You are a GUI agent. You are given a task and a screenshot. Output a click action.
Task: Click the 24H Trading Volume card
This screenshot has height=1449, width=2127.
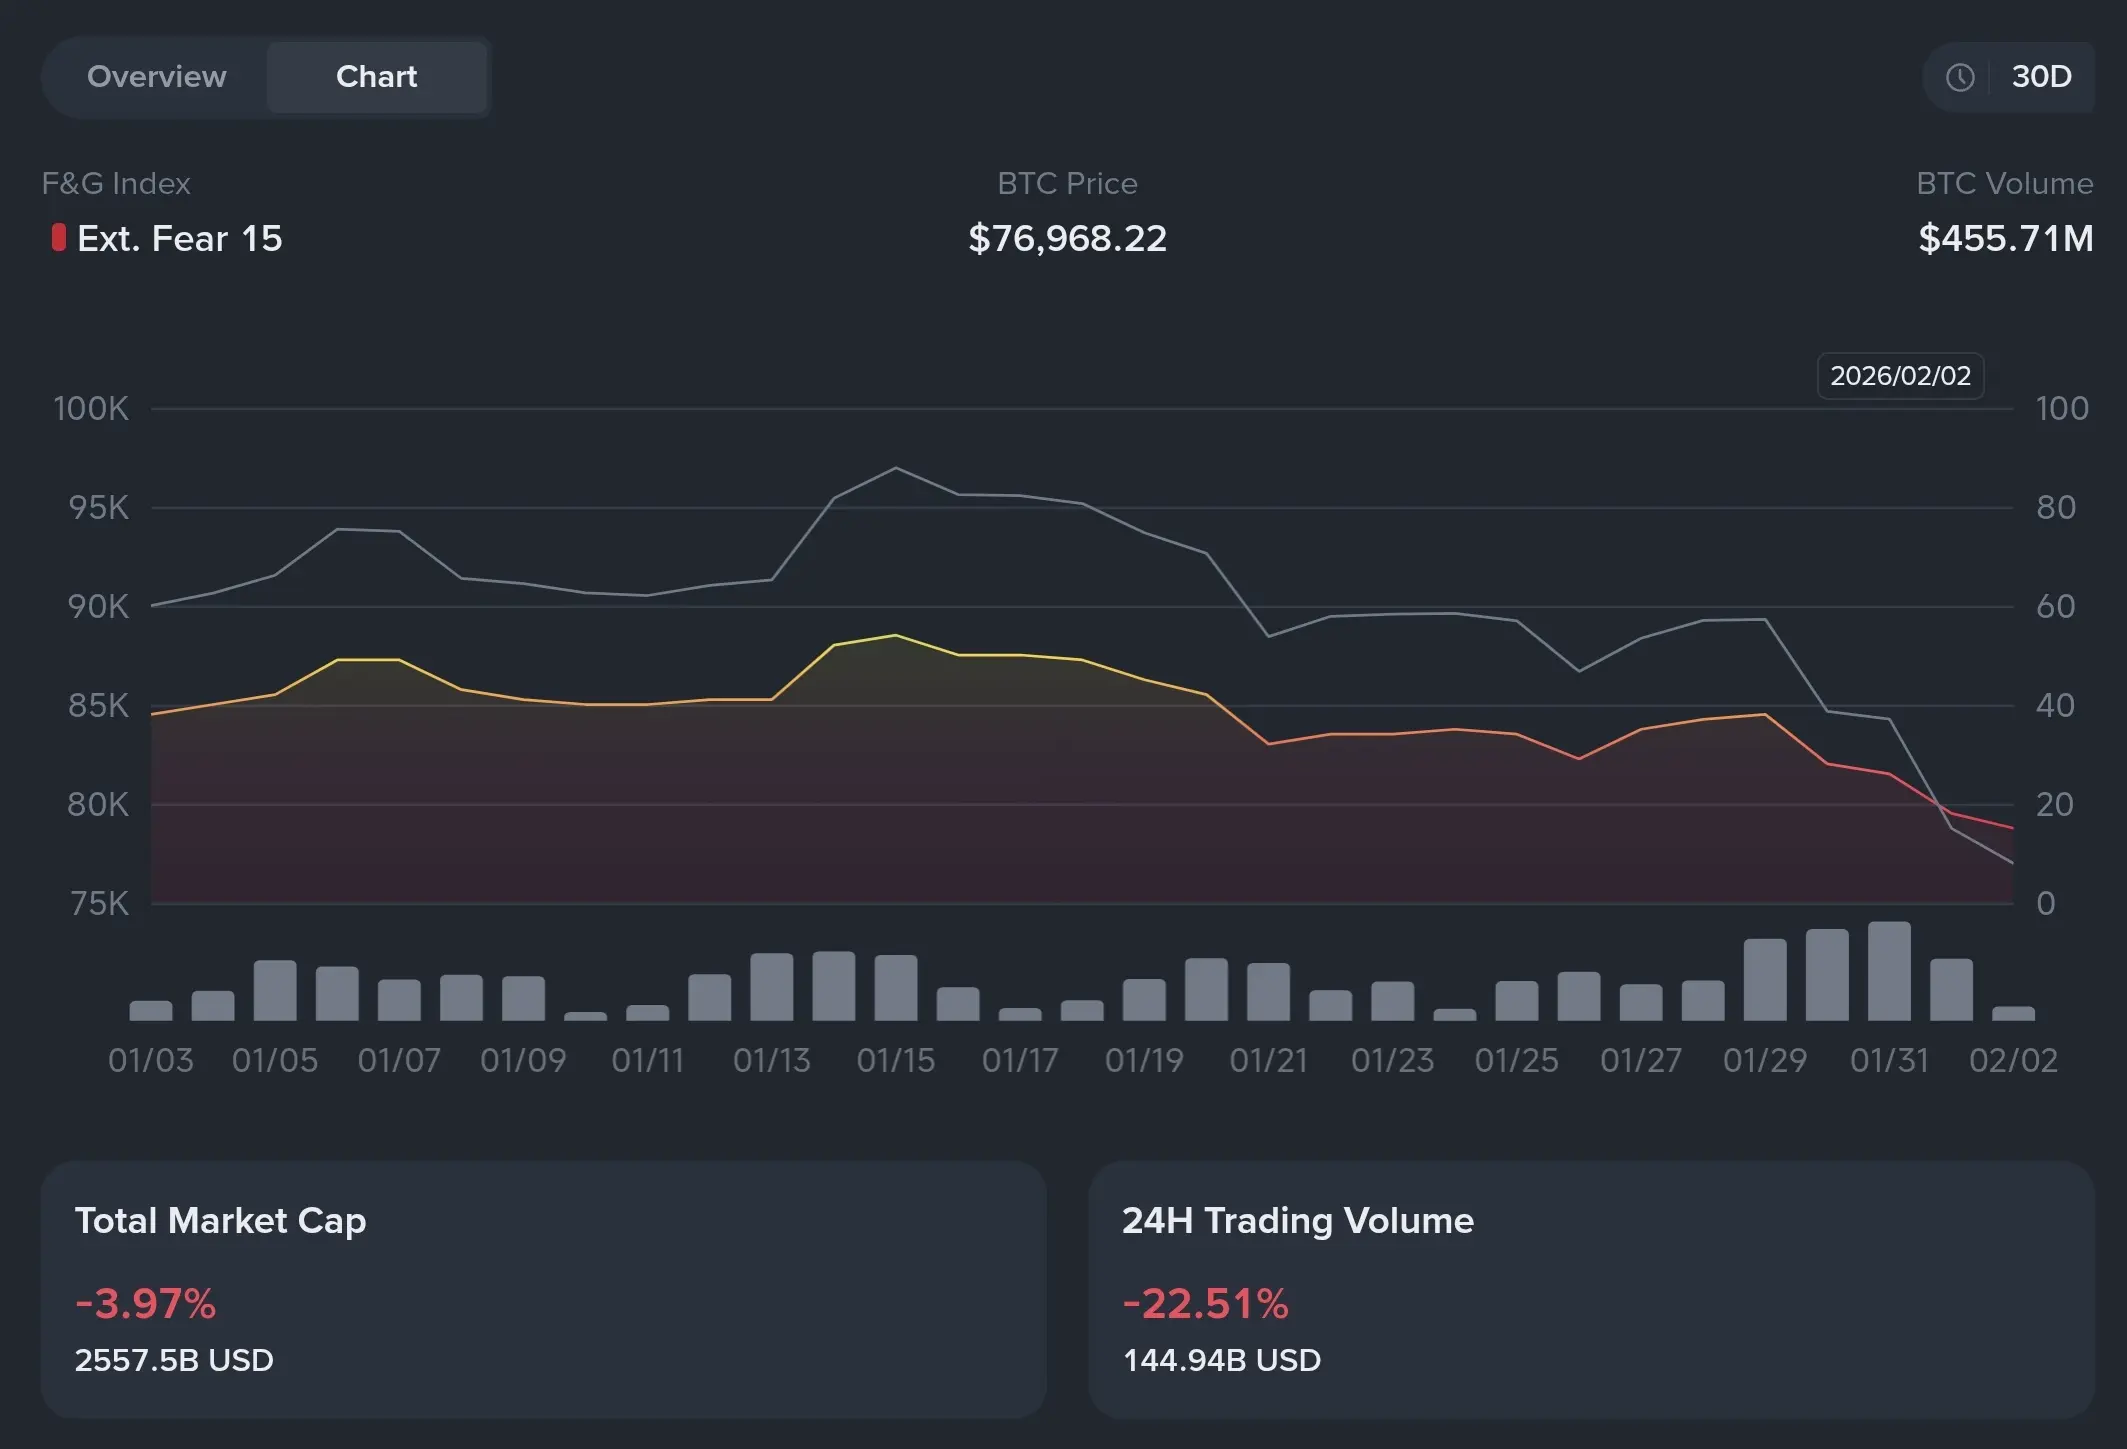tap(1590, 1288)
